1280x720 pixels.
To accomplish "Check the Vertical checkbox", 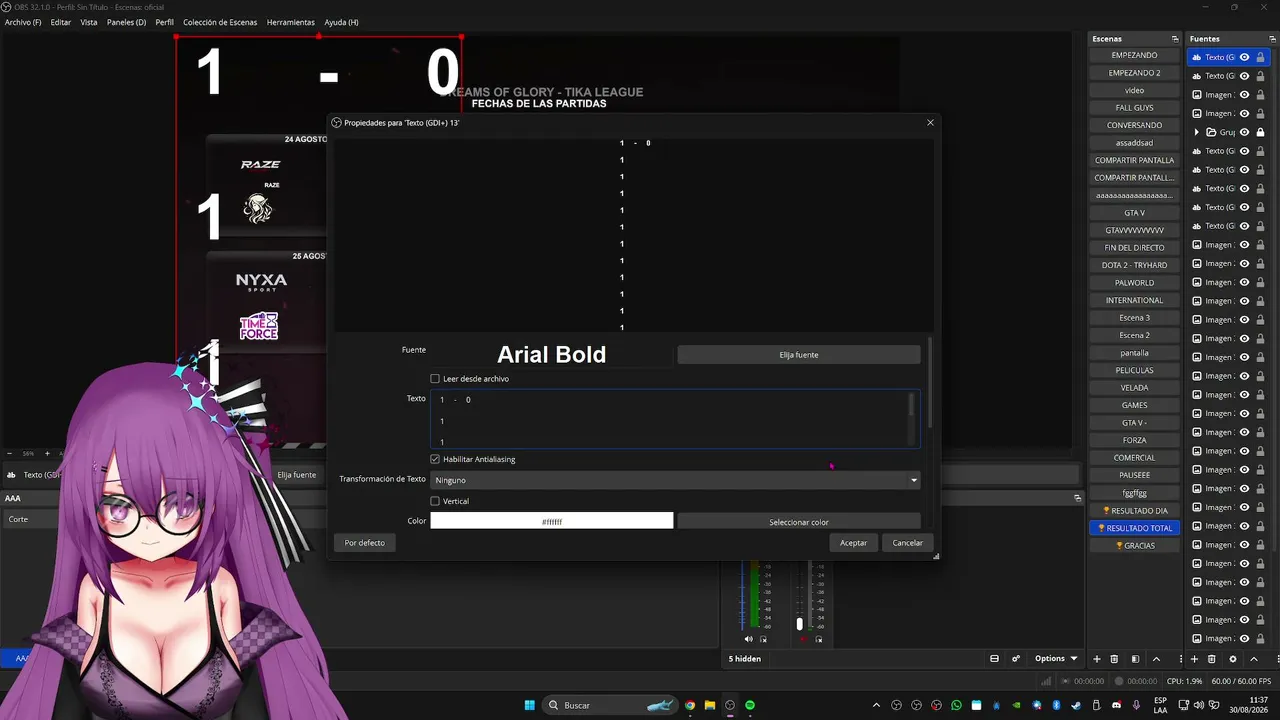I will (435, 501).
